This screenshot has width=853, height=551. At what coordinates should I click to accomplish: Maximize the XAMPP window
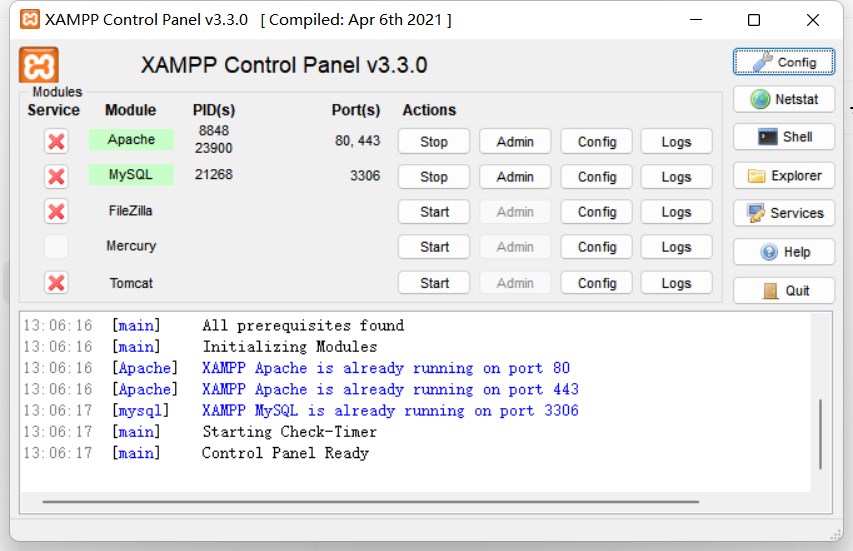[754, 20]
